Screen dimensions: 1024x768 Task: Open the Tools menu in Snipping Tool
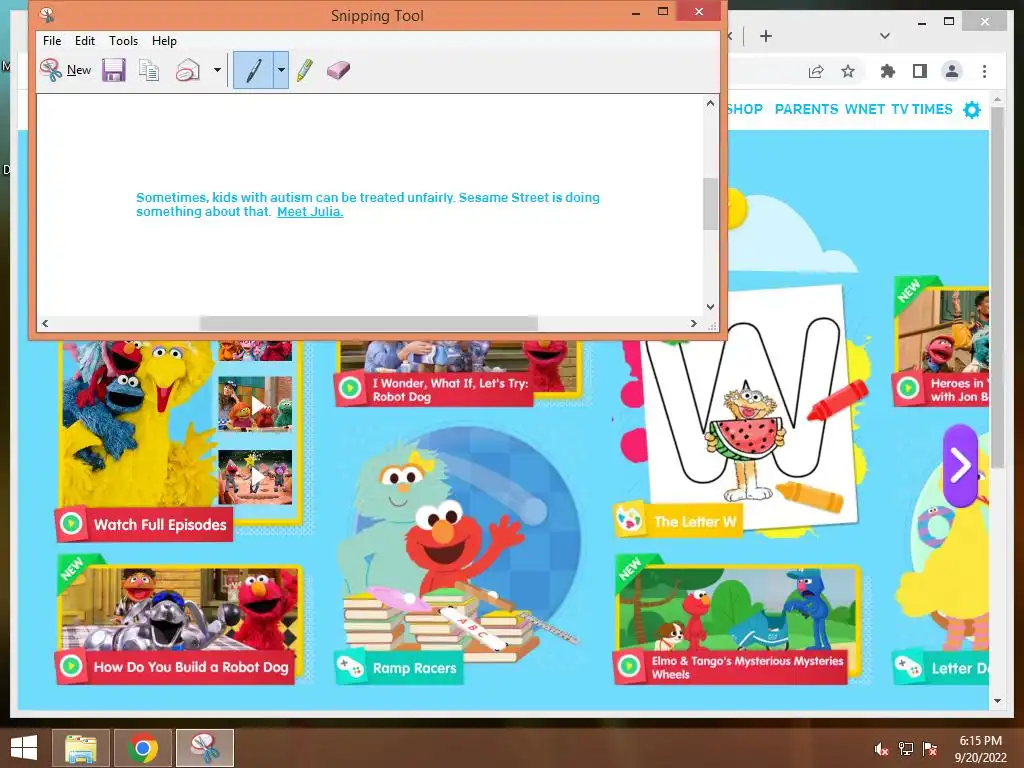pyautogui.click(x=123, y=40)
